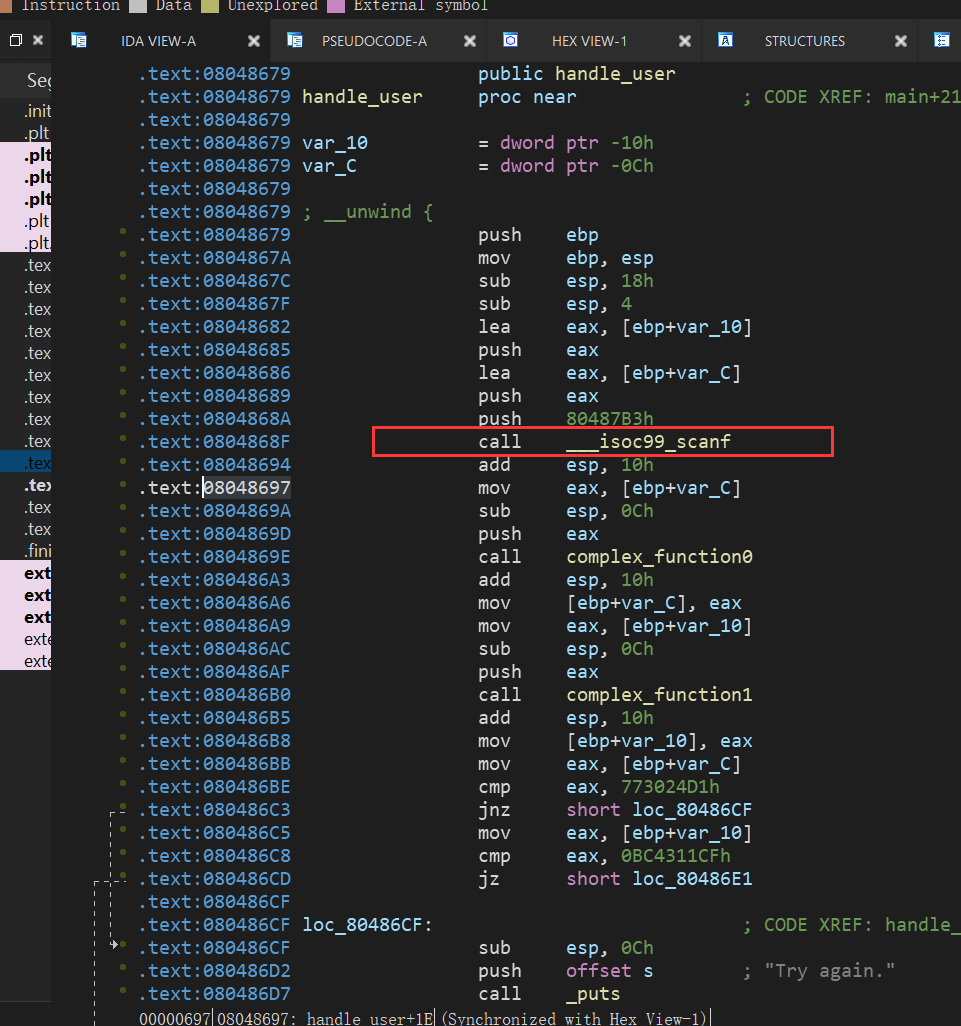Select the .init segment row
The height and width of the screenshot is (1026, 961).
tap(26, 111)
